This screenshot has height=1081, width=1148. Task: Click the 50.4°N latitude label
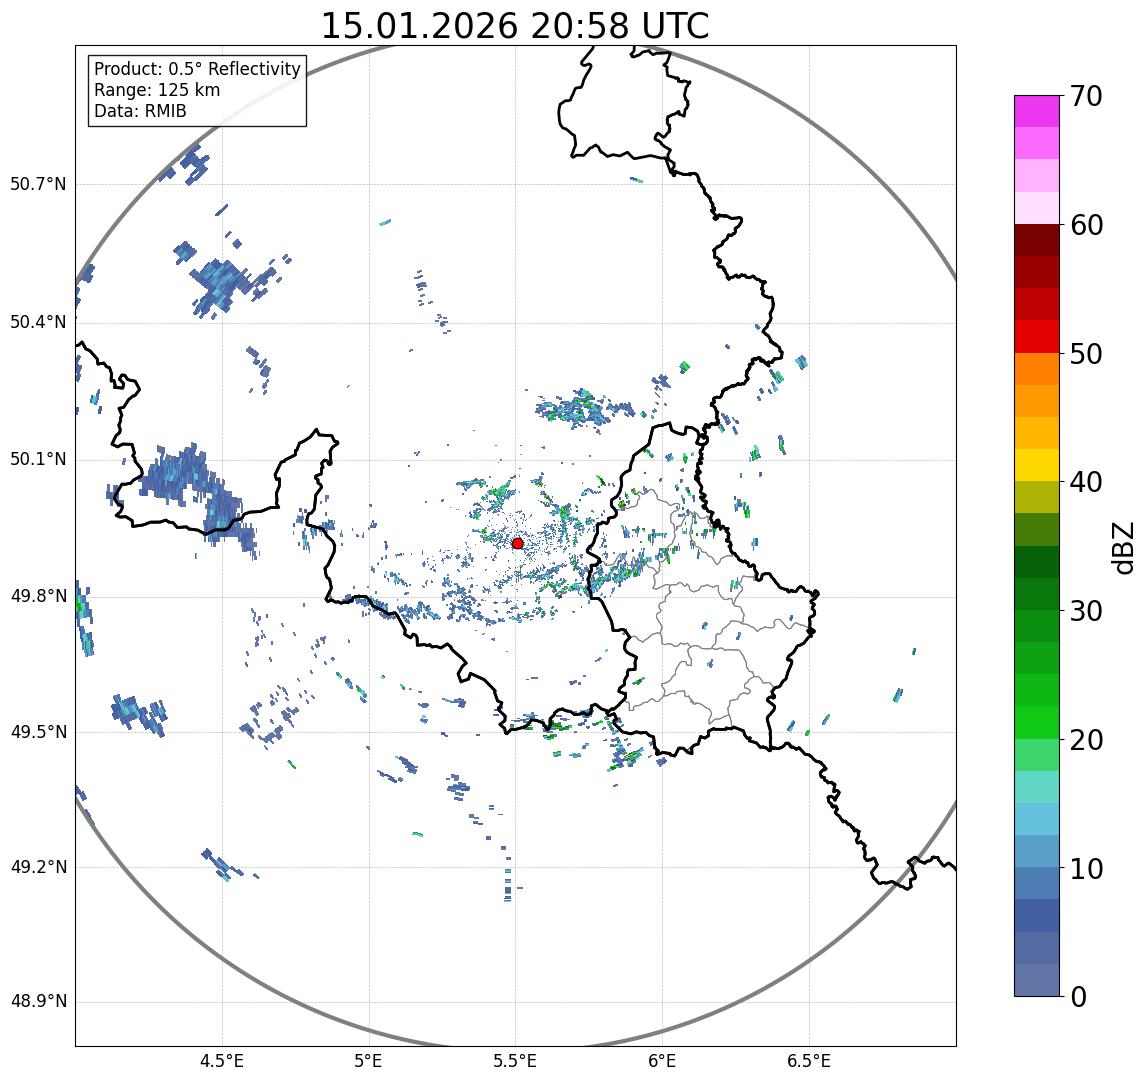point(38,322)
